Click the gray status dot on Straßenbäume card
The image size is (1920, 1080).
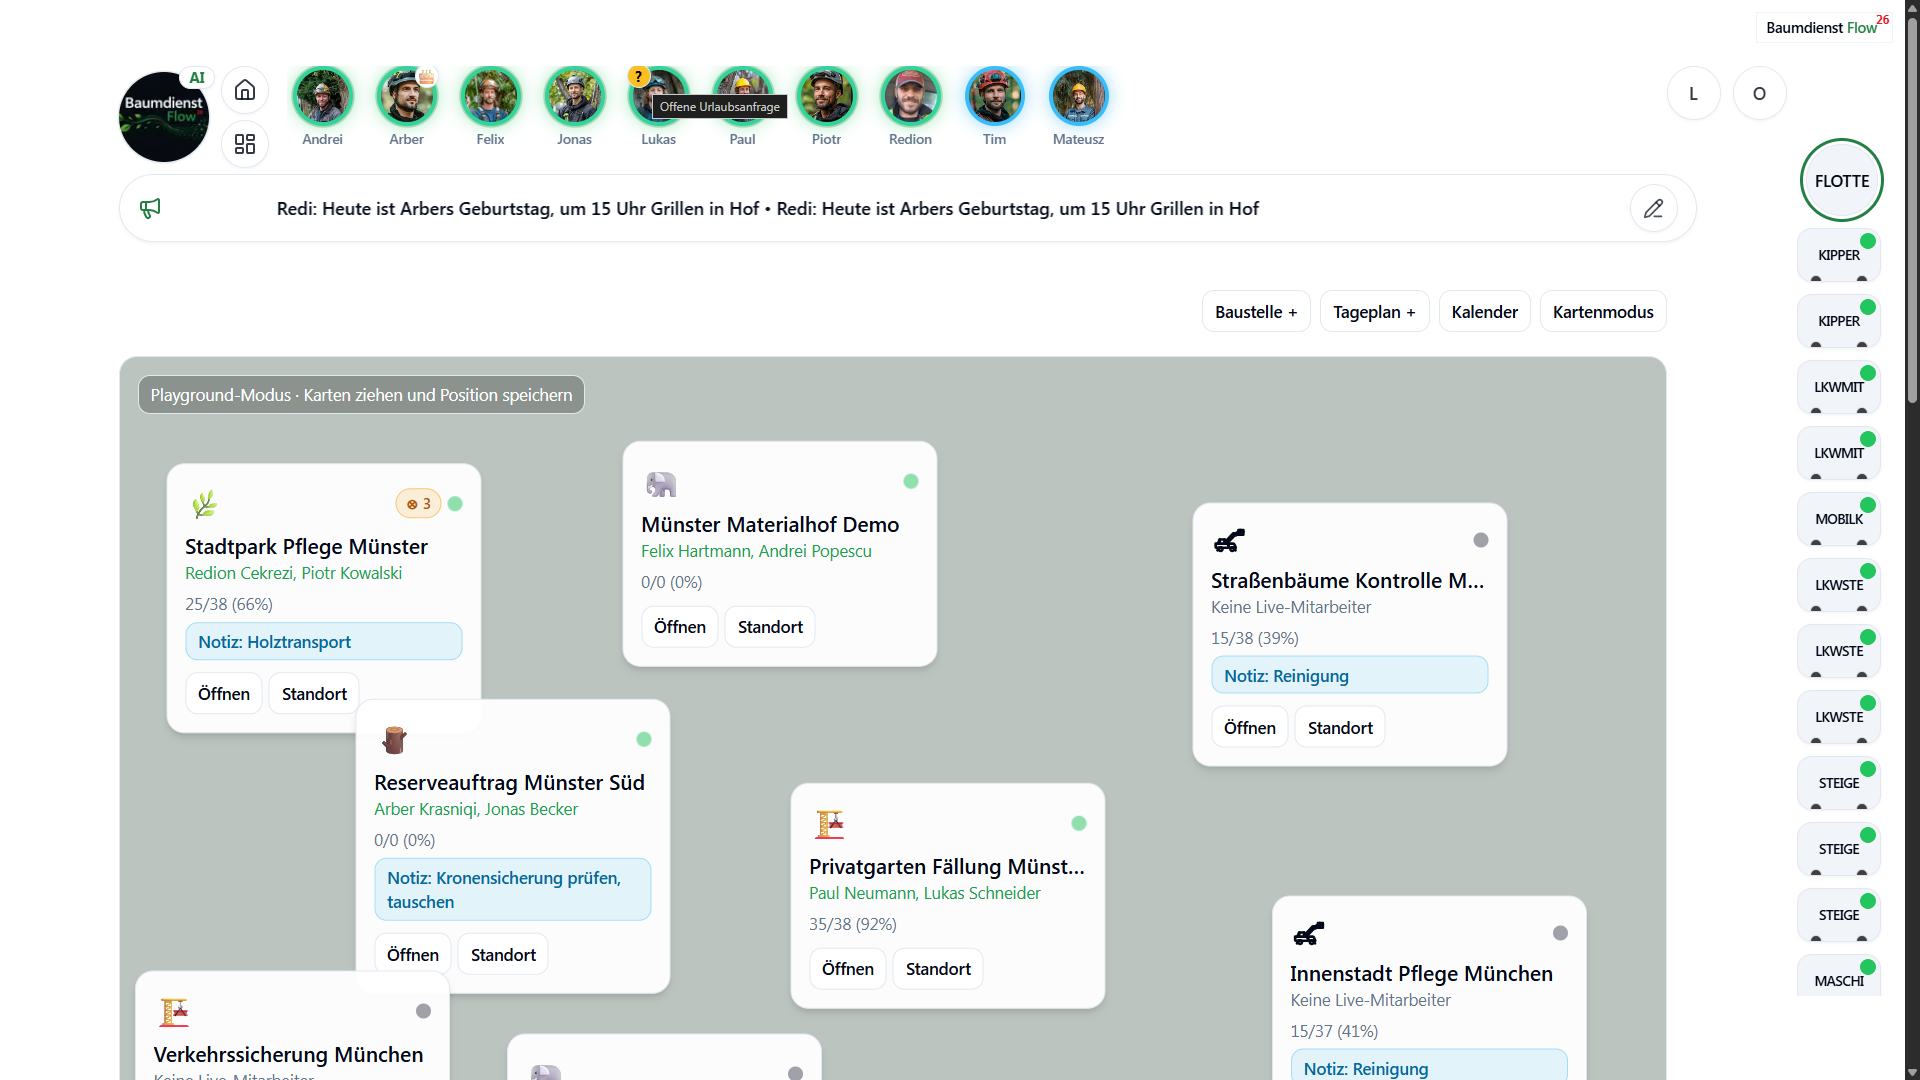[1481, 540]
